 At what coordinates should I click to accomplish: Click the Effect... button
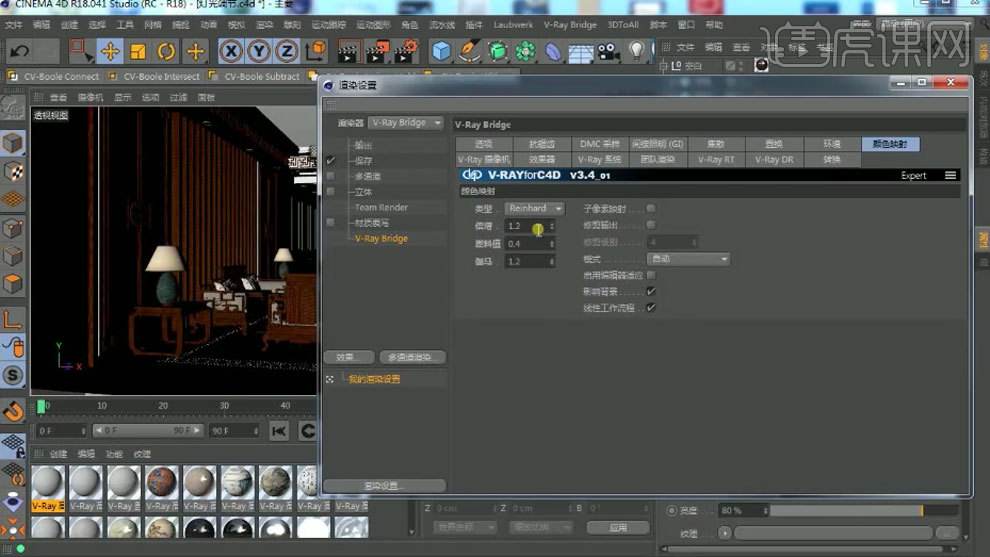(x=349, y=357)
